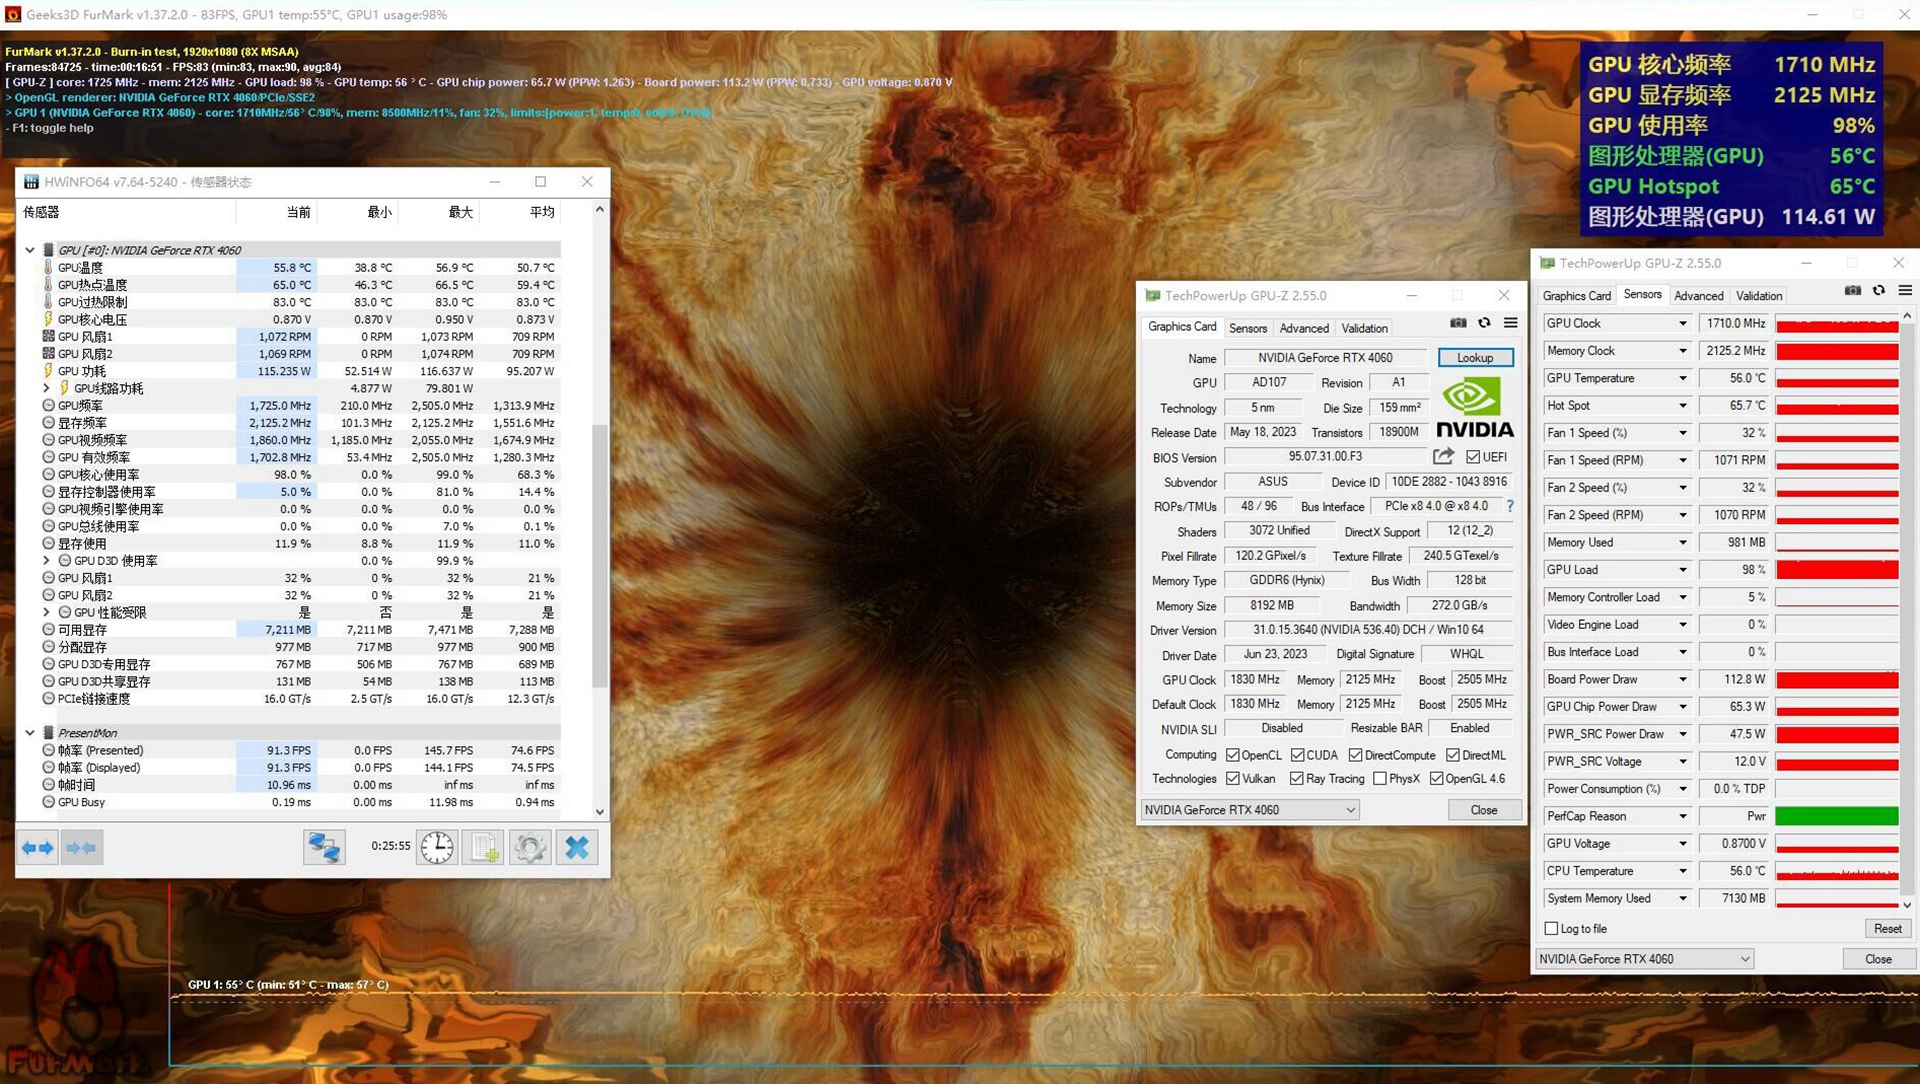Image resolution: width=1920 pixels, height=1084 pixels.
Task: Expand GPU D3D usage sub-items
Action: 46,561
